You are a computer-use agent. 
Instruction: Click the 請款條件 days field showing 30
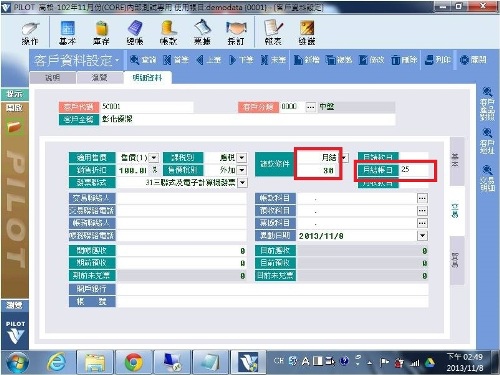pos(316,170)
